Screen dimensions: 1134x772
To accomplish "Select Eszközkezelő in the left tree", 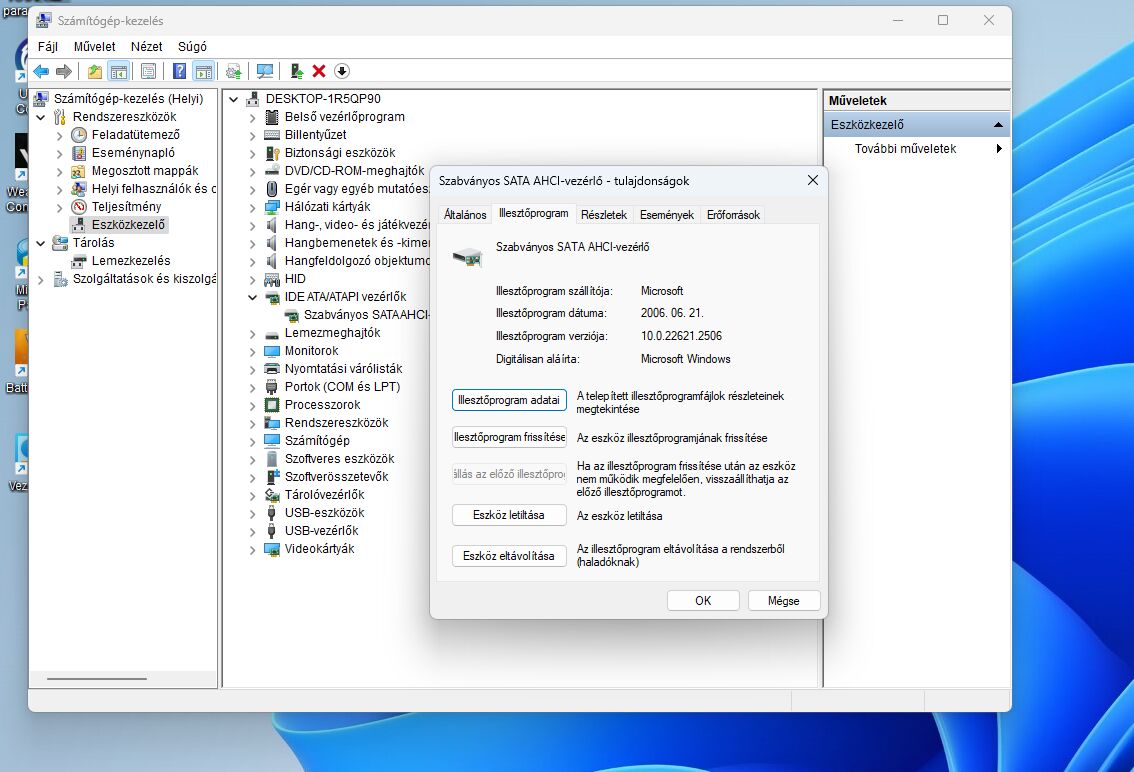I will point(128,225).
